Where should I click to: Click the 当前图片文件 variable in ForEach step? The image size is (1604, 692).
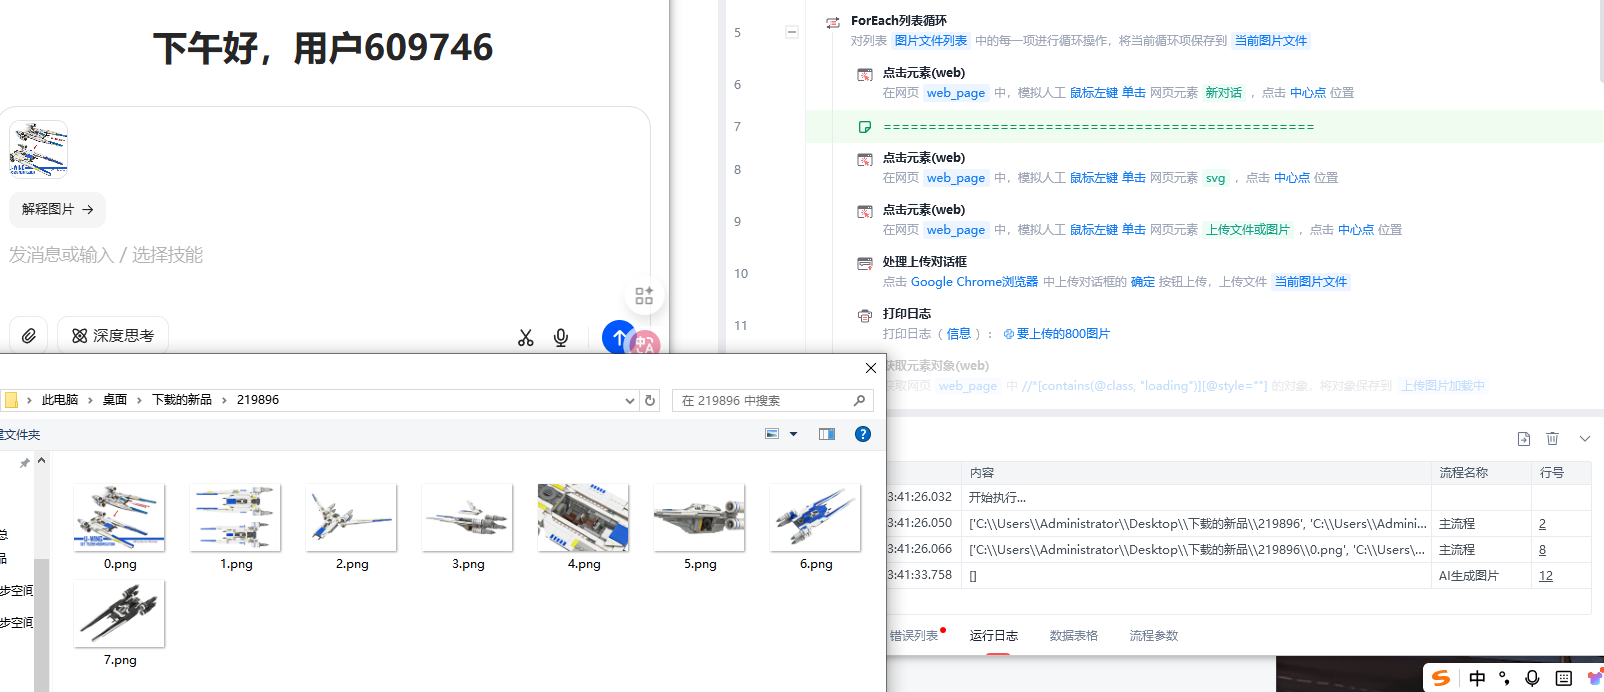pos(1271,41)
